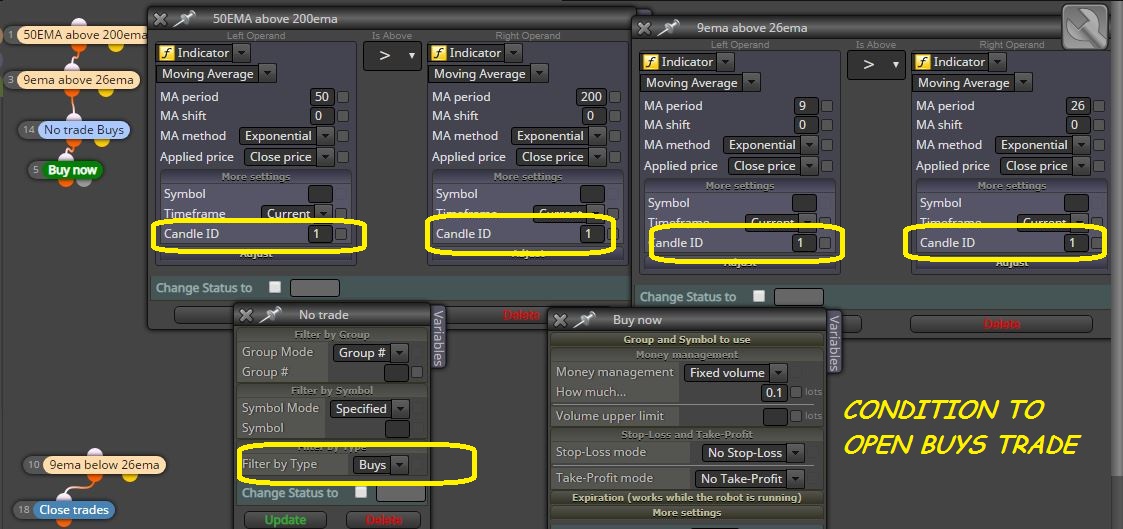The height and width of the screenshot is (529, 1123).
Task: Tick MA period 9 checkbox in 9ema panel
Action: point(827,106)
